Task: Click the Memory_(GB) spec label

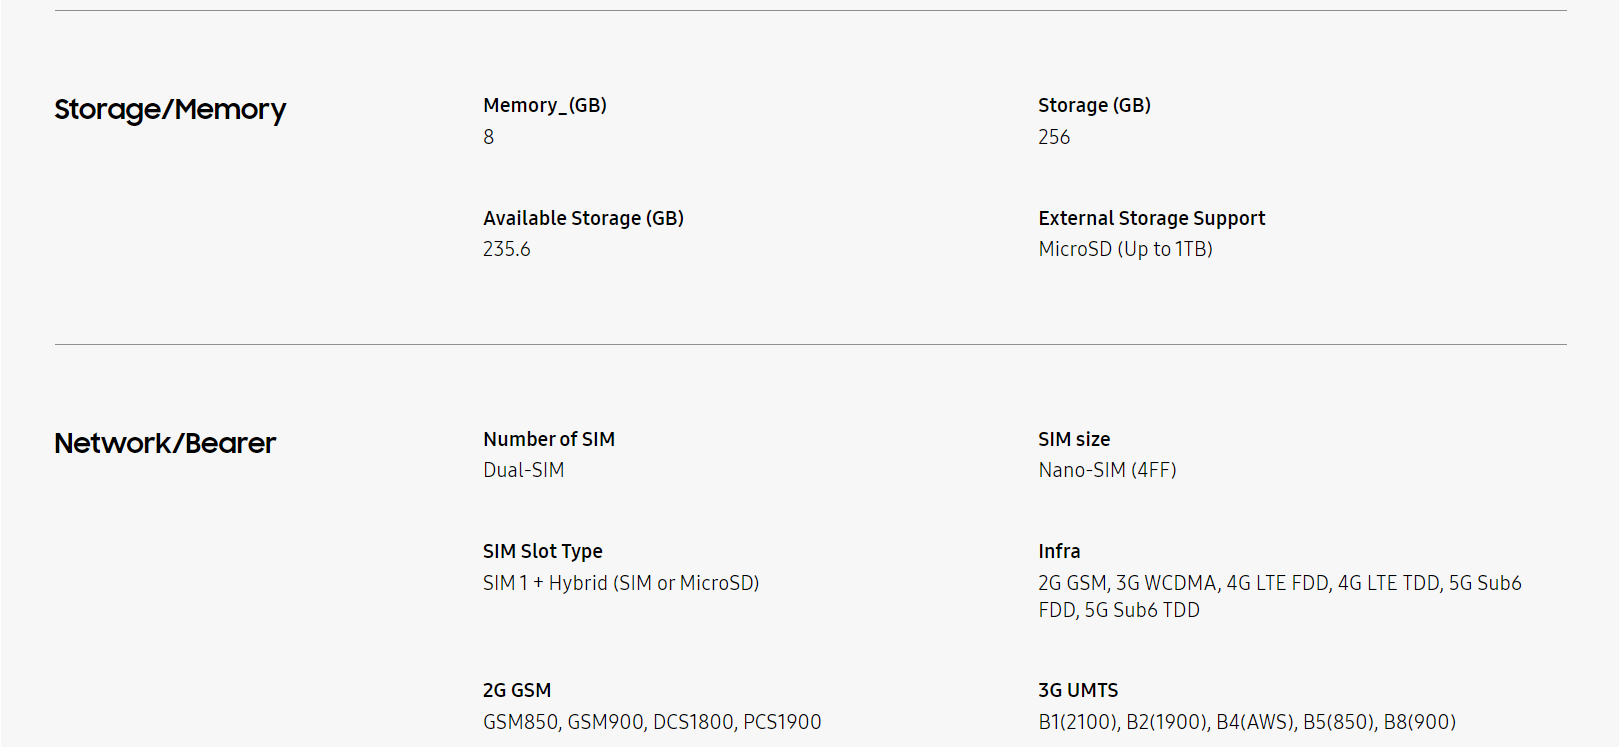Action: tap(545, 105)
